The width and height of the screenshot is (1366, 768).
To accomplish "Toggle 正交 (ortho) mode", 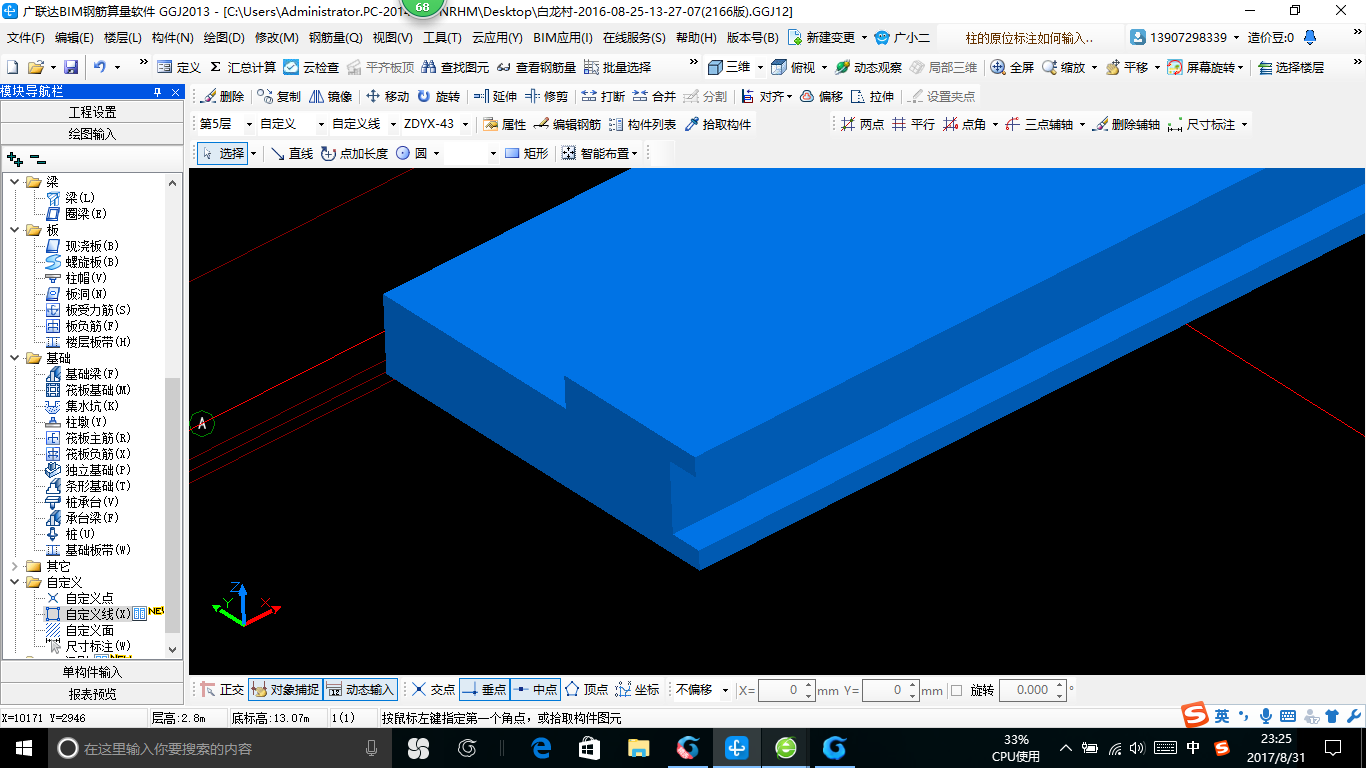I will coord(221,690).
